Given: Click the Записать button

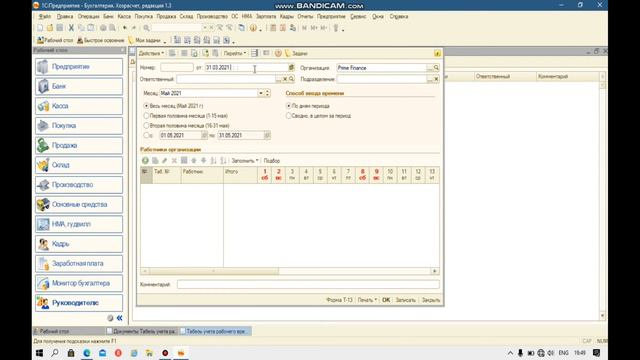Looking at the screenshot, I should [405, 300].
